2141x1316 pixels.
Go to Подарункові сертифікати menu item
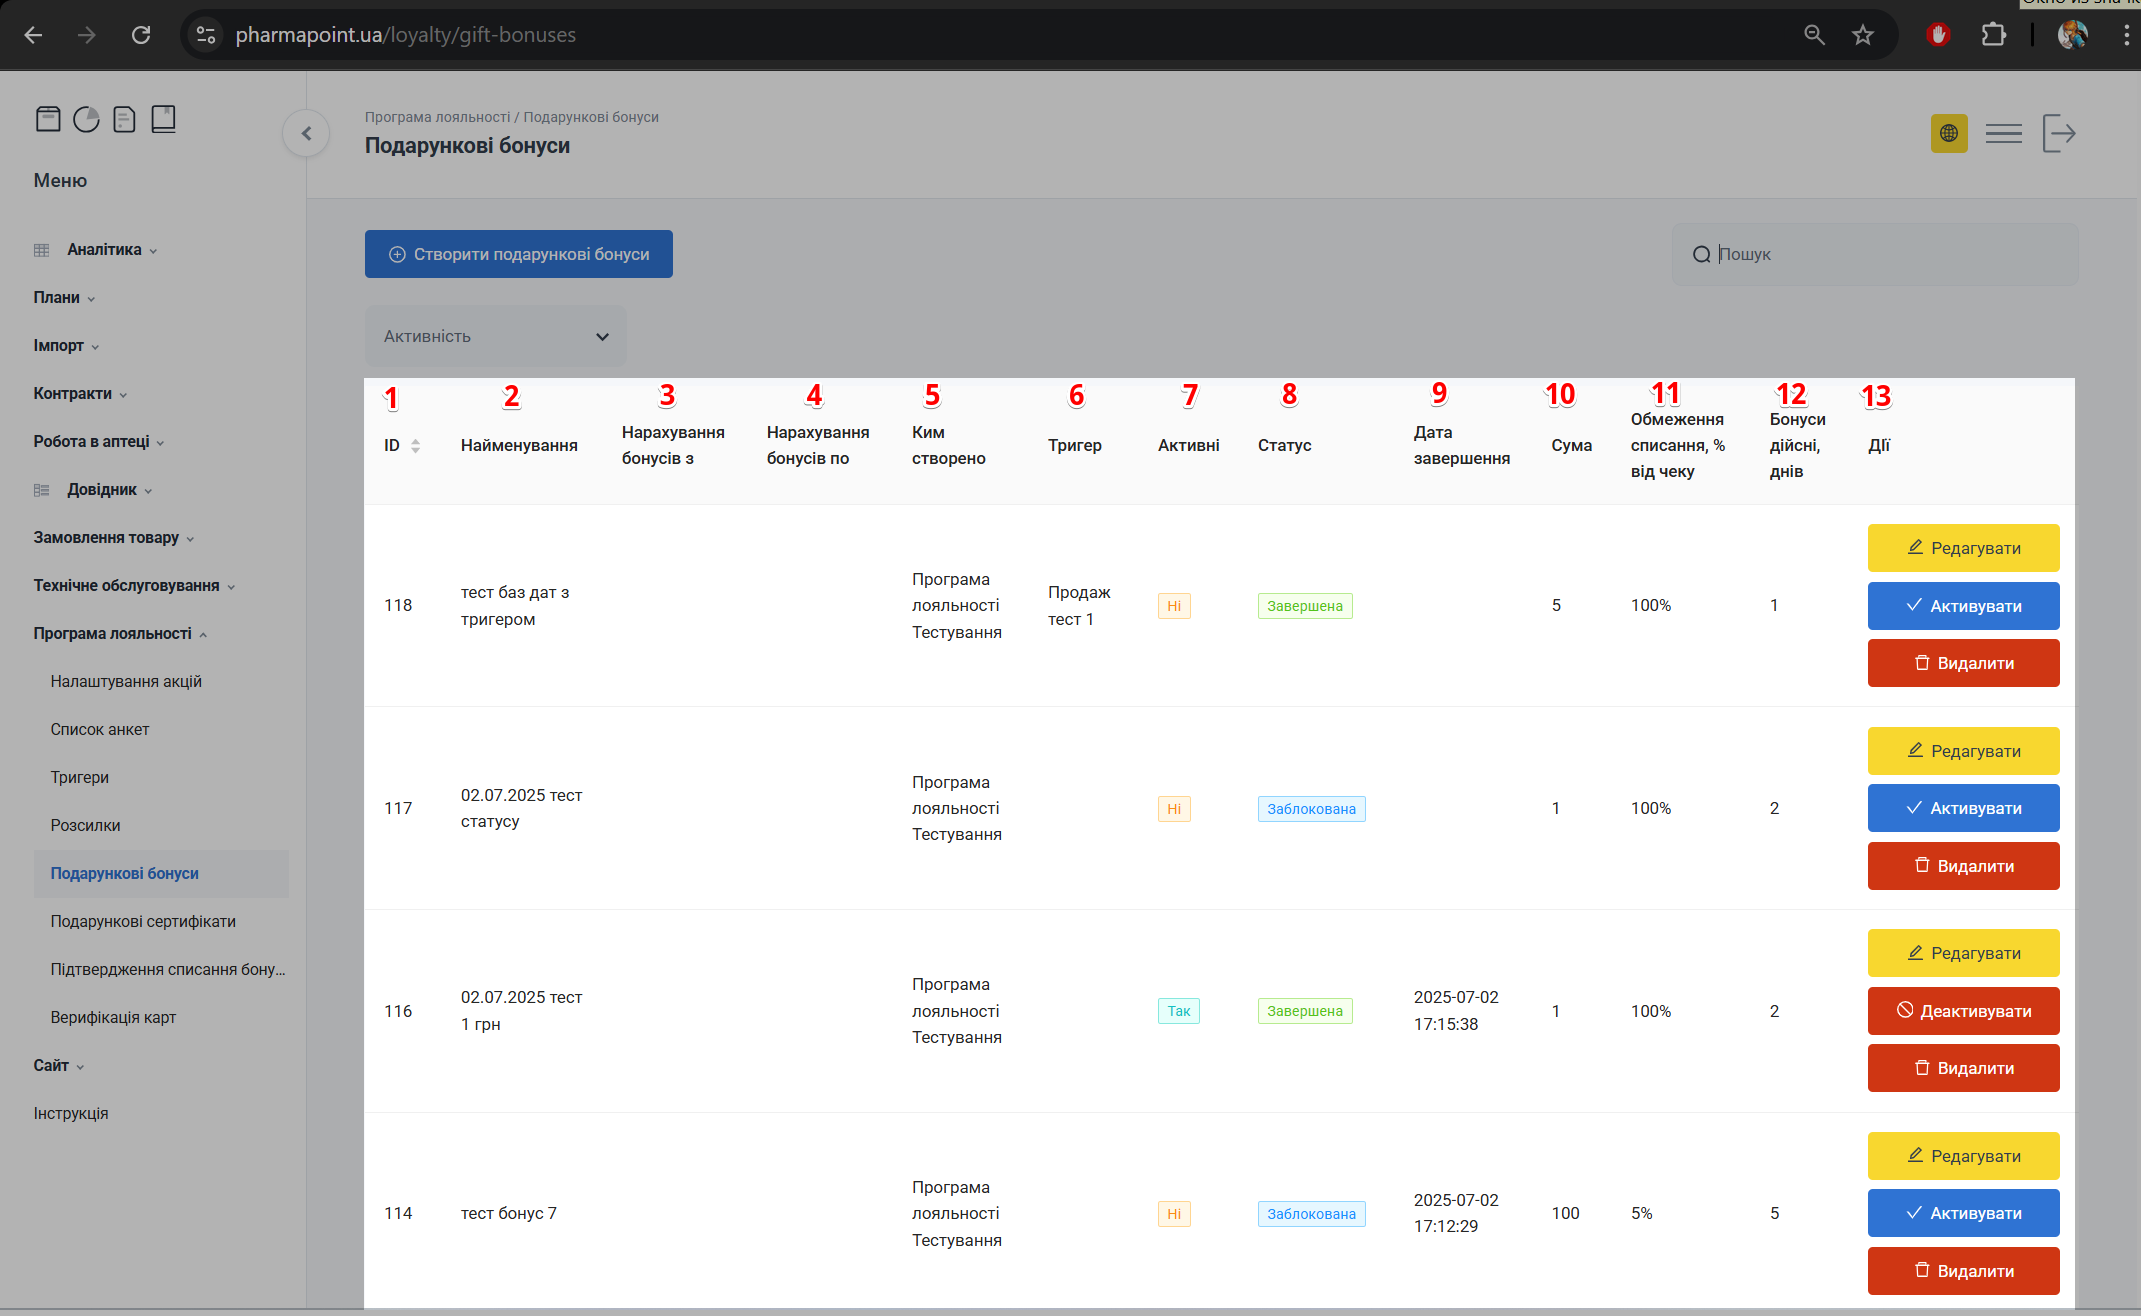coord(143,921)
